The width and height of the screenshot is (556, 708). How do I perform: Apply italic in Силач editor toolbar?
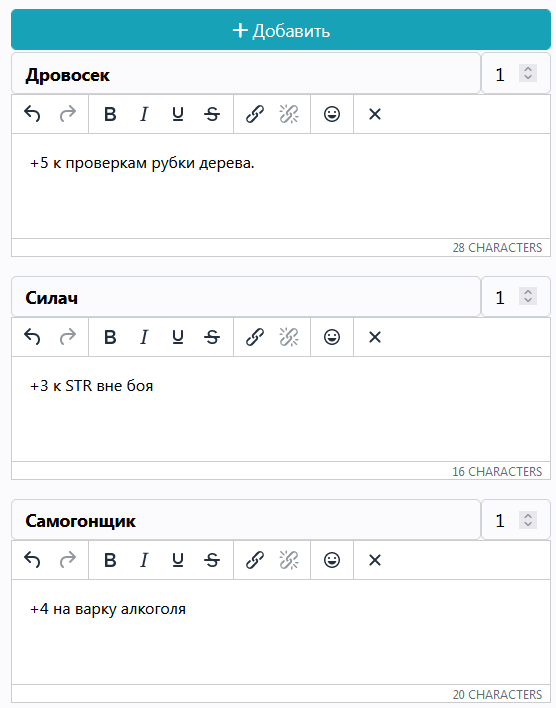144,337
